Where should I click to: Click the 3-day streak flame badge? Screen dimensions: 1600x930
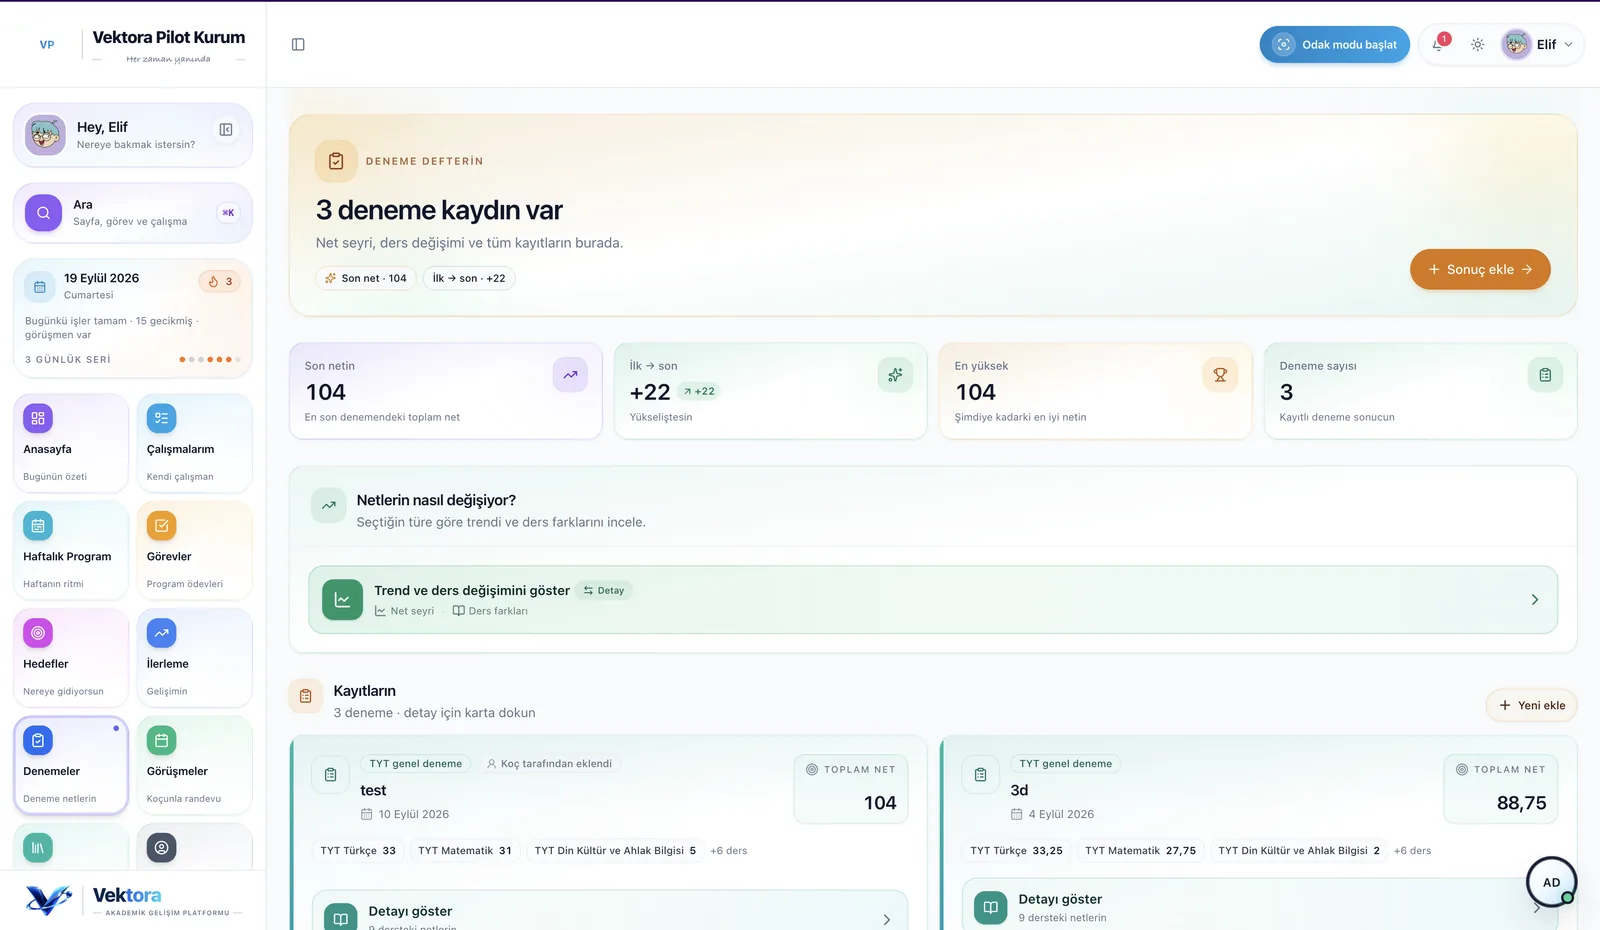click(x=220, y=281)
